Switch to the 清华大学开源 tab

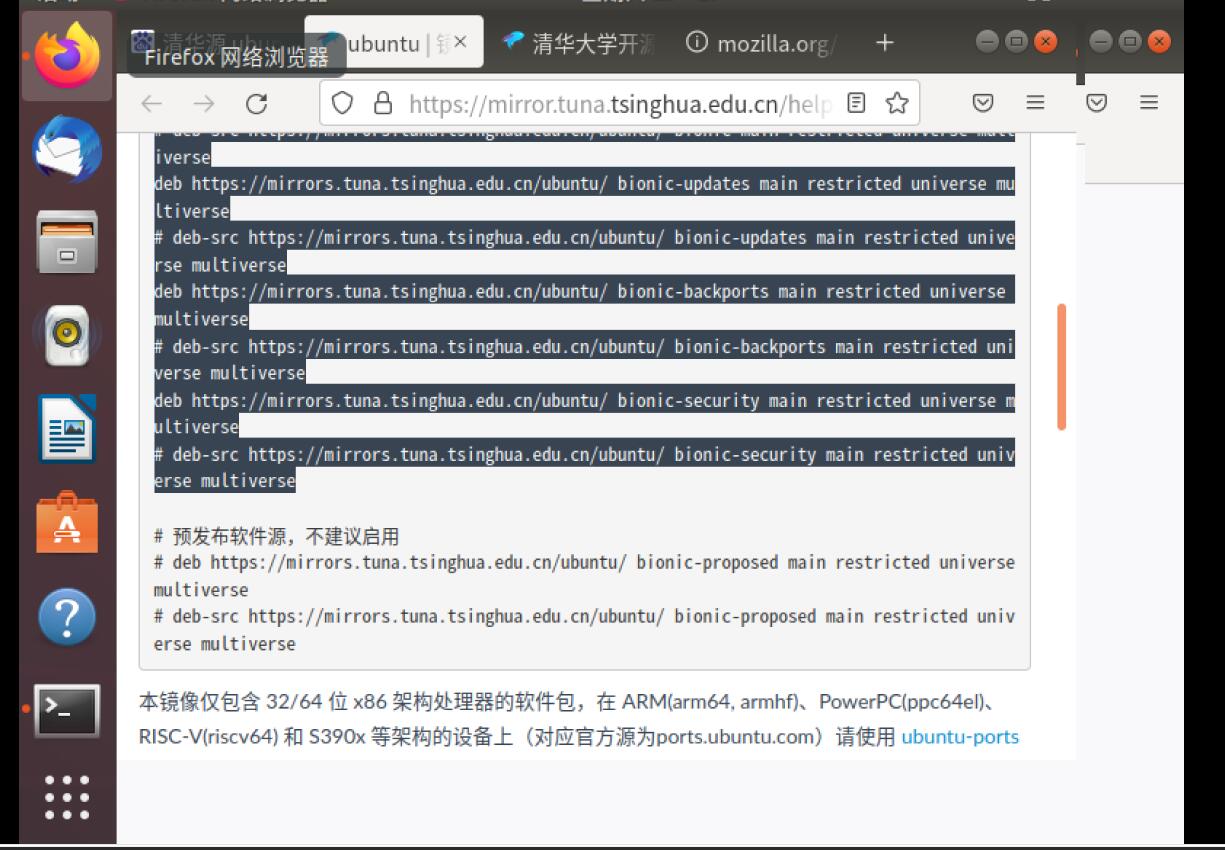click(578, 43)
